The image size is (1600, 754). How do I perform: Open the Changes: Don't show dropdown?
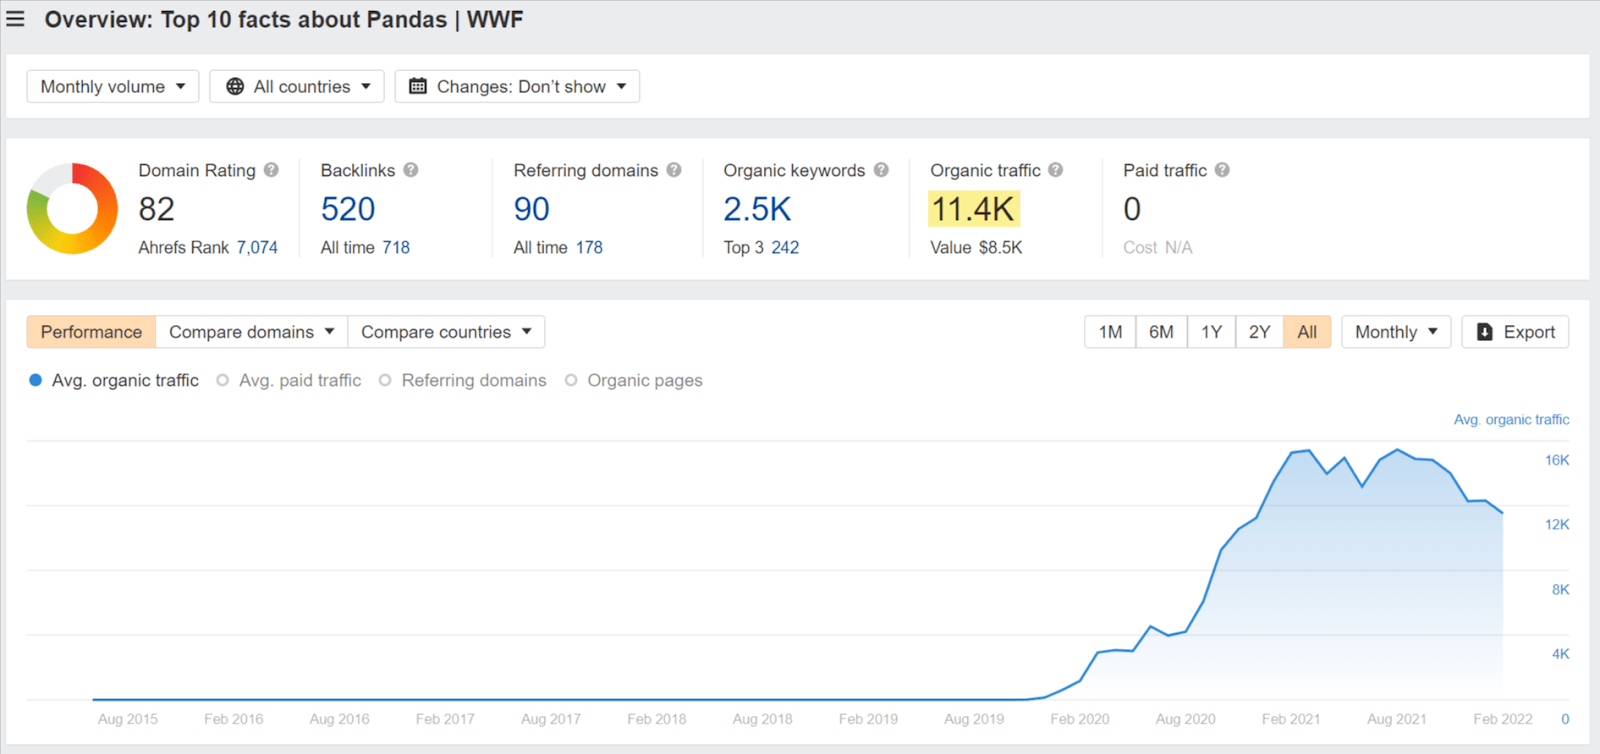[x=517, y=86]
